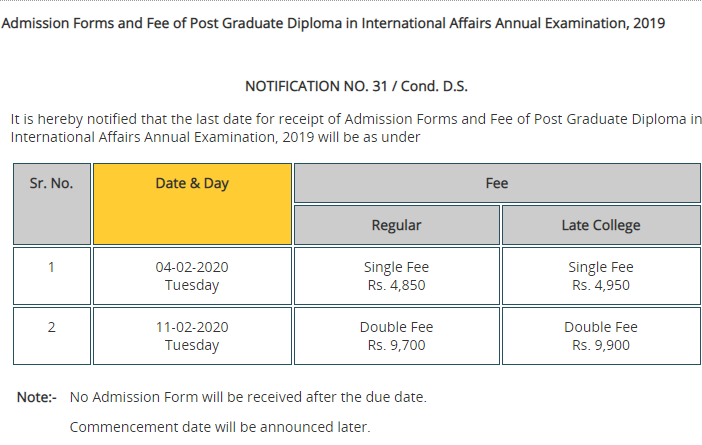Select serial number 1 cell
This screenshot has width=702, height=445.
pos(52,276)
